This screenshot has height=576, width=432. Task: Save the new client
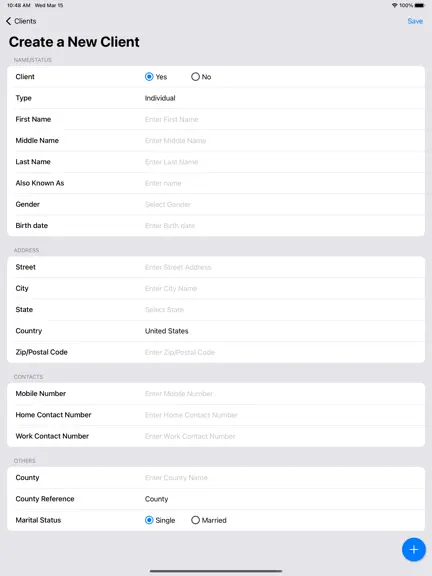coord(415,21)
